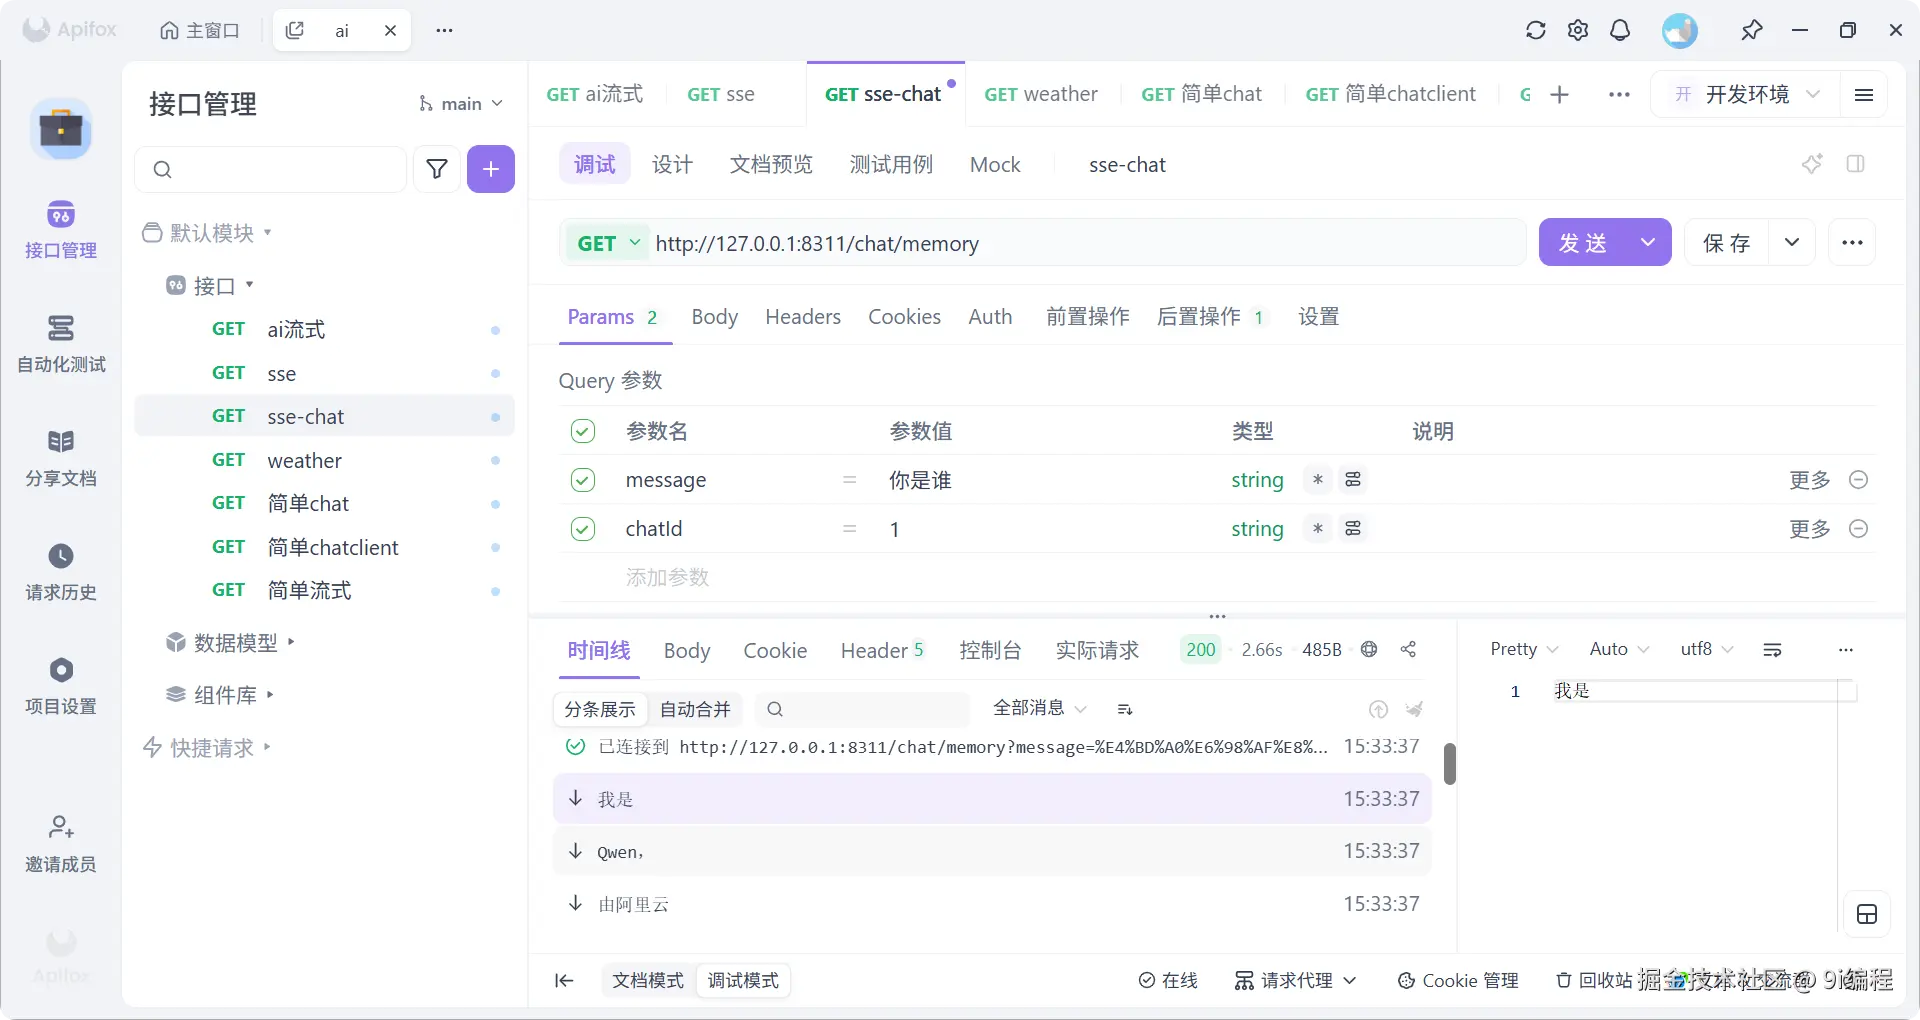Switch to 自动合并 display mode
This screenshot has height=1020, width=1920.
[695, 709]
